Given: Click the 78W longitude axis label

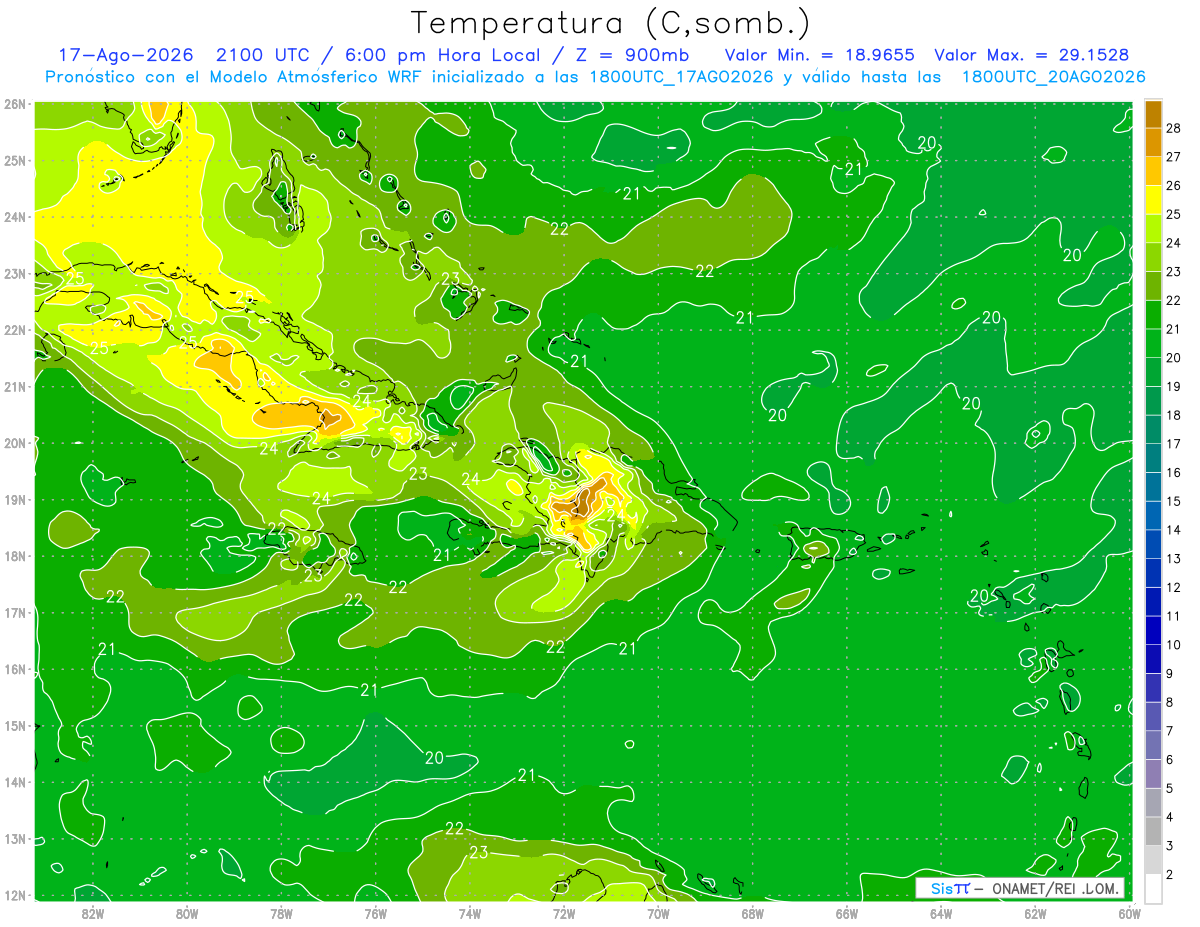Looking at the screenshot, I should 281,913.
